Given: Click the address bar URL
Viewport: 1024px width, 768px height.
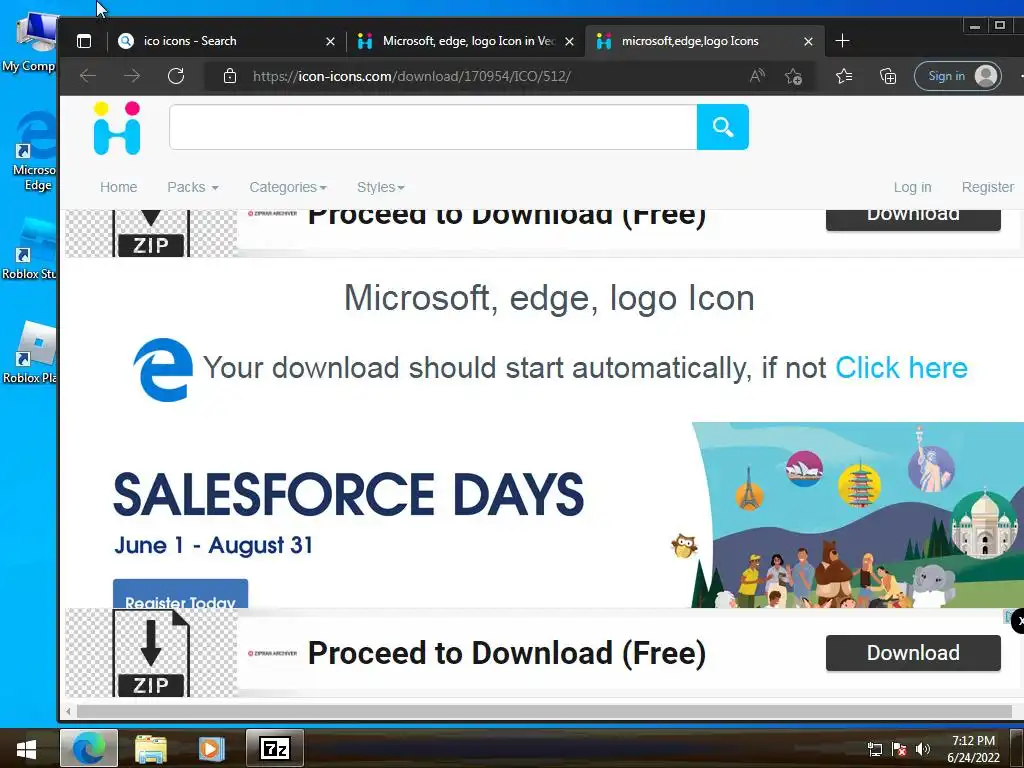Looking at the screenshot, I should point(411,76).
